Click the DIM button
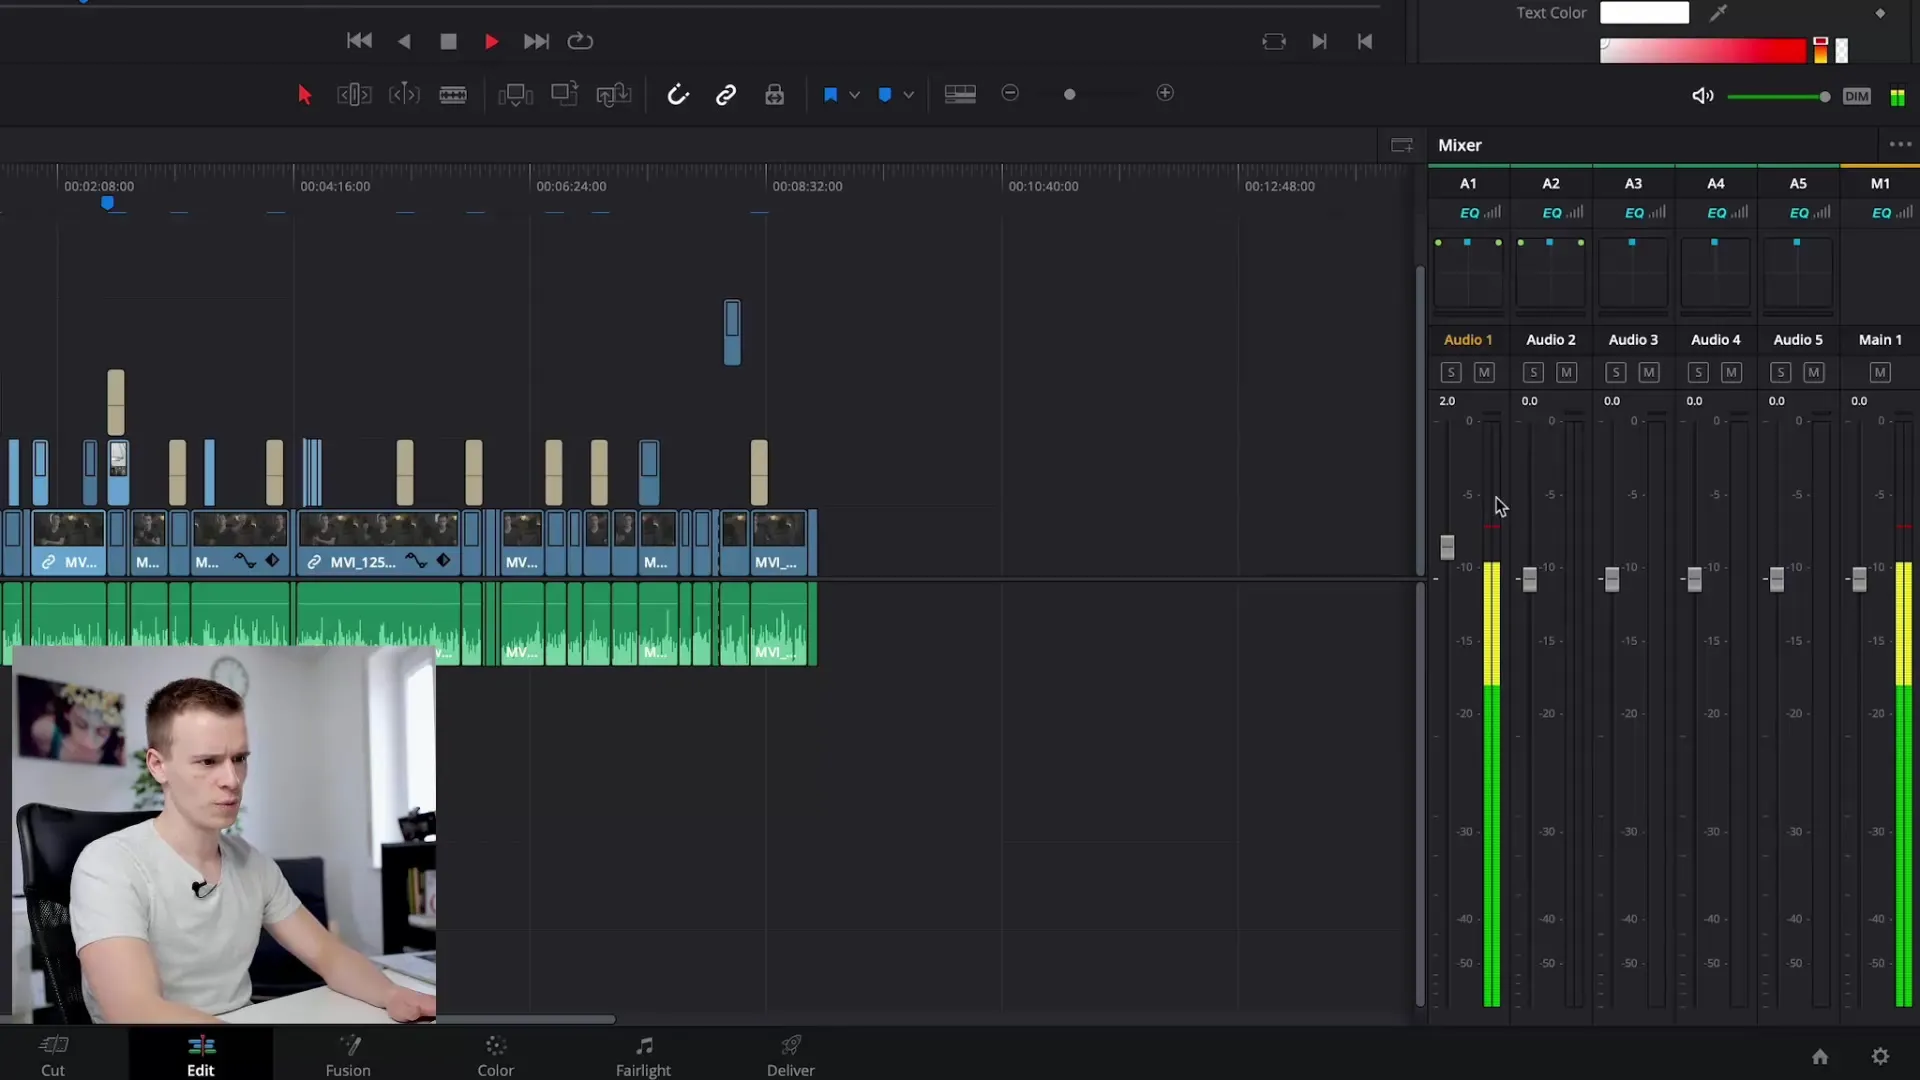 pyautogui.click(x=1857, y=97)
